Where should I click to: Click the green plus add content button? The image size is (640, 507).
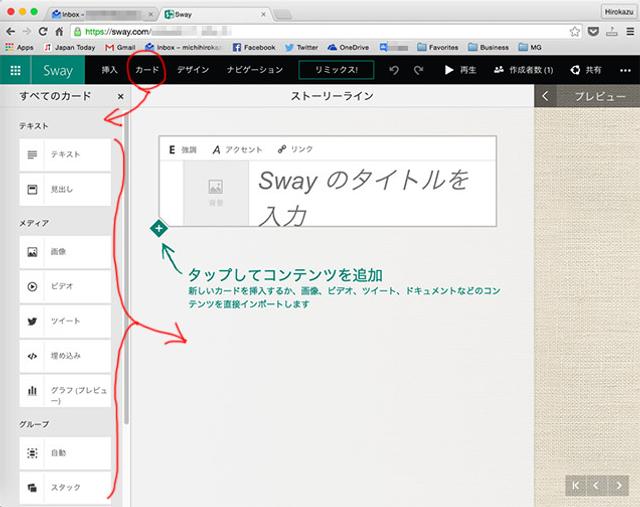coord(158,229)
